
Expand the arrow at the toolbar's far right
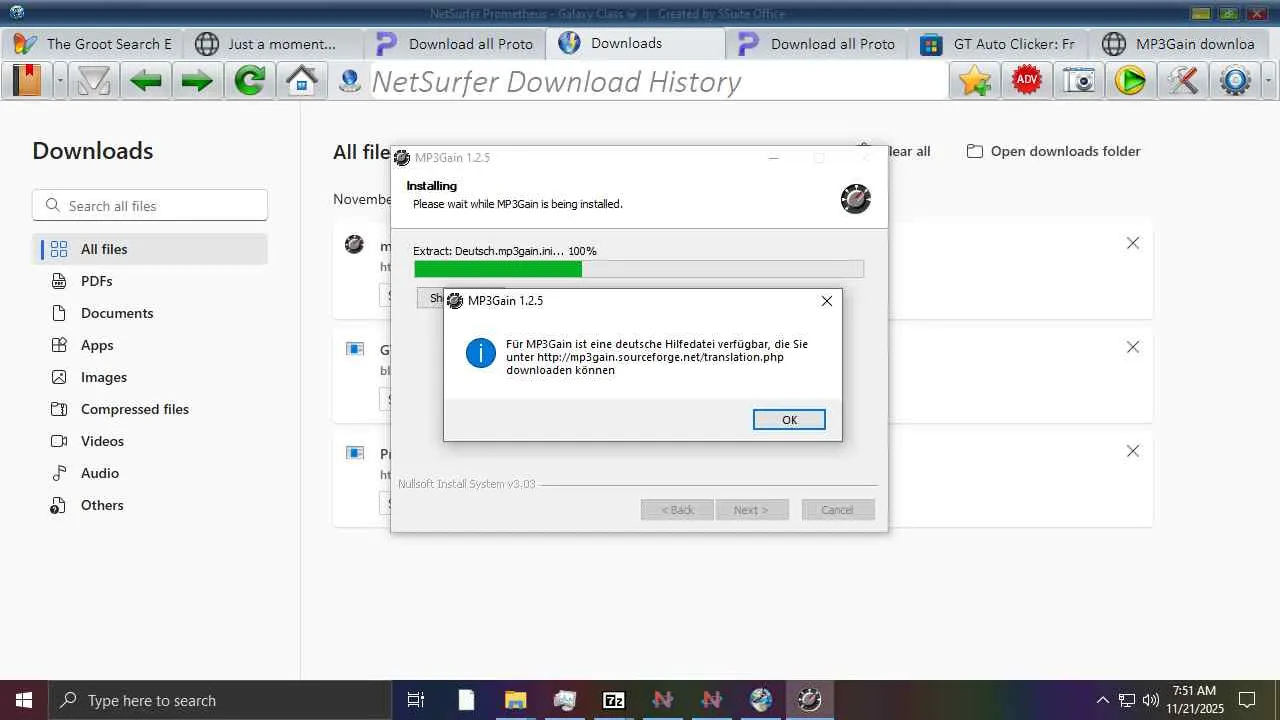pos(1270,81)
